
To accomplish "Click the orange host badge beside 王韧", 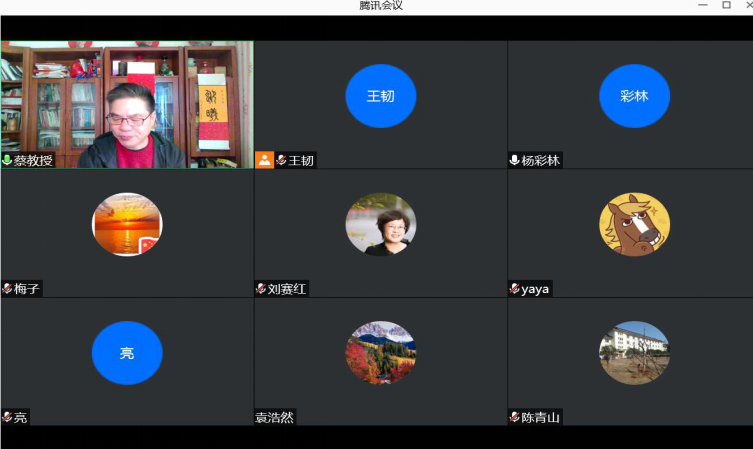I will point(265,160).
